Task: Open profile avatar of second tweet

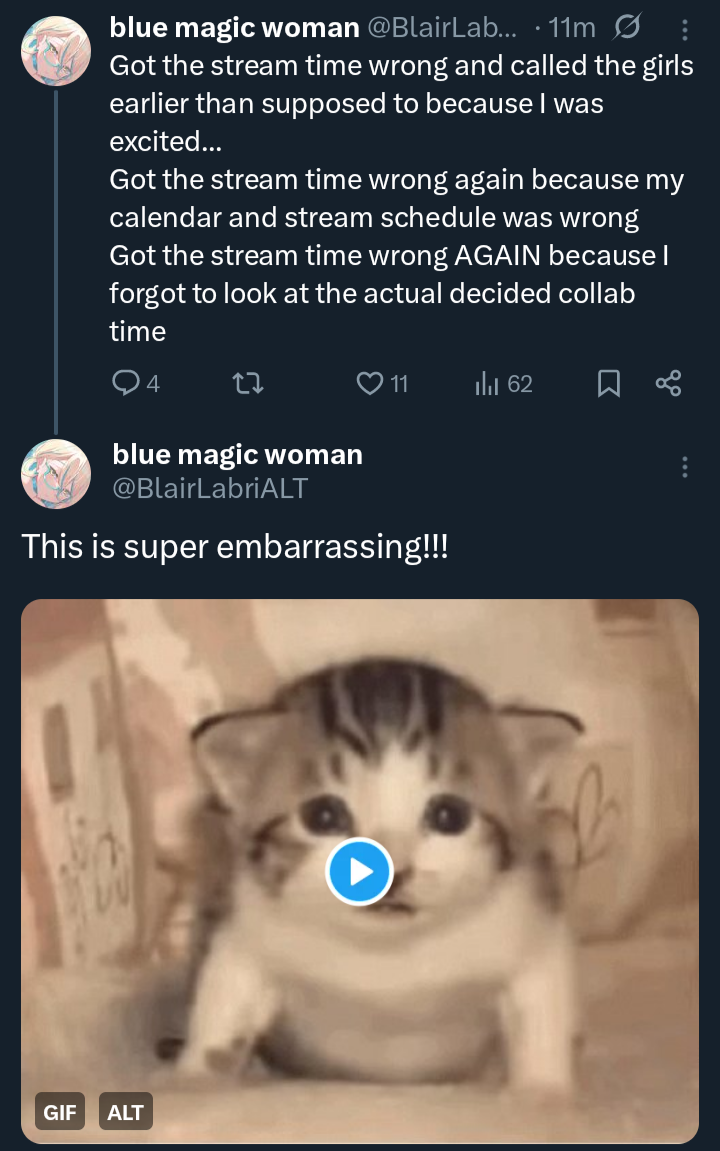Action: [x=56, y=474]
